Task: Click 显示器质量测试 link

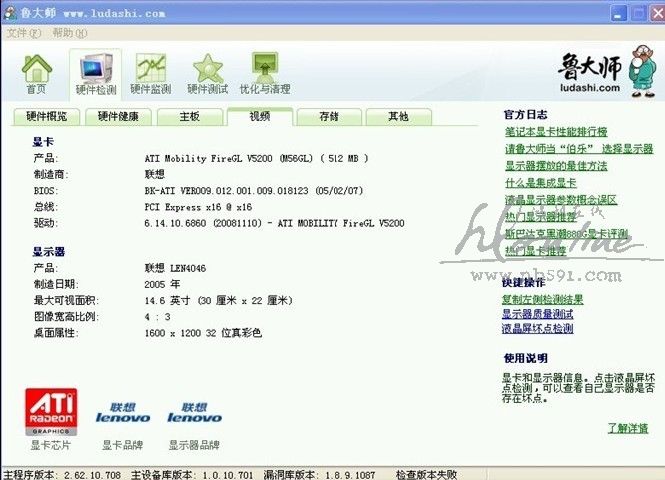Action: tap(537, 314)
